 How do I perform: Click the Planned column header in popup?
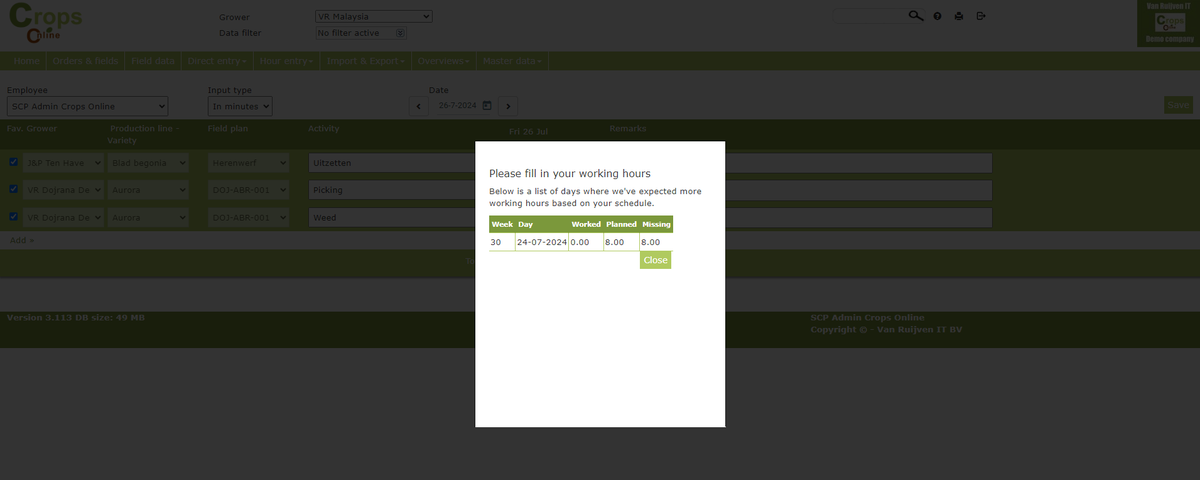click(x=621, y=224)
